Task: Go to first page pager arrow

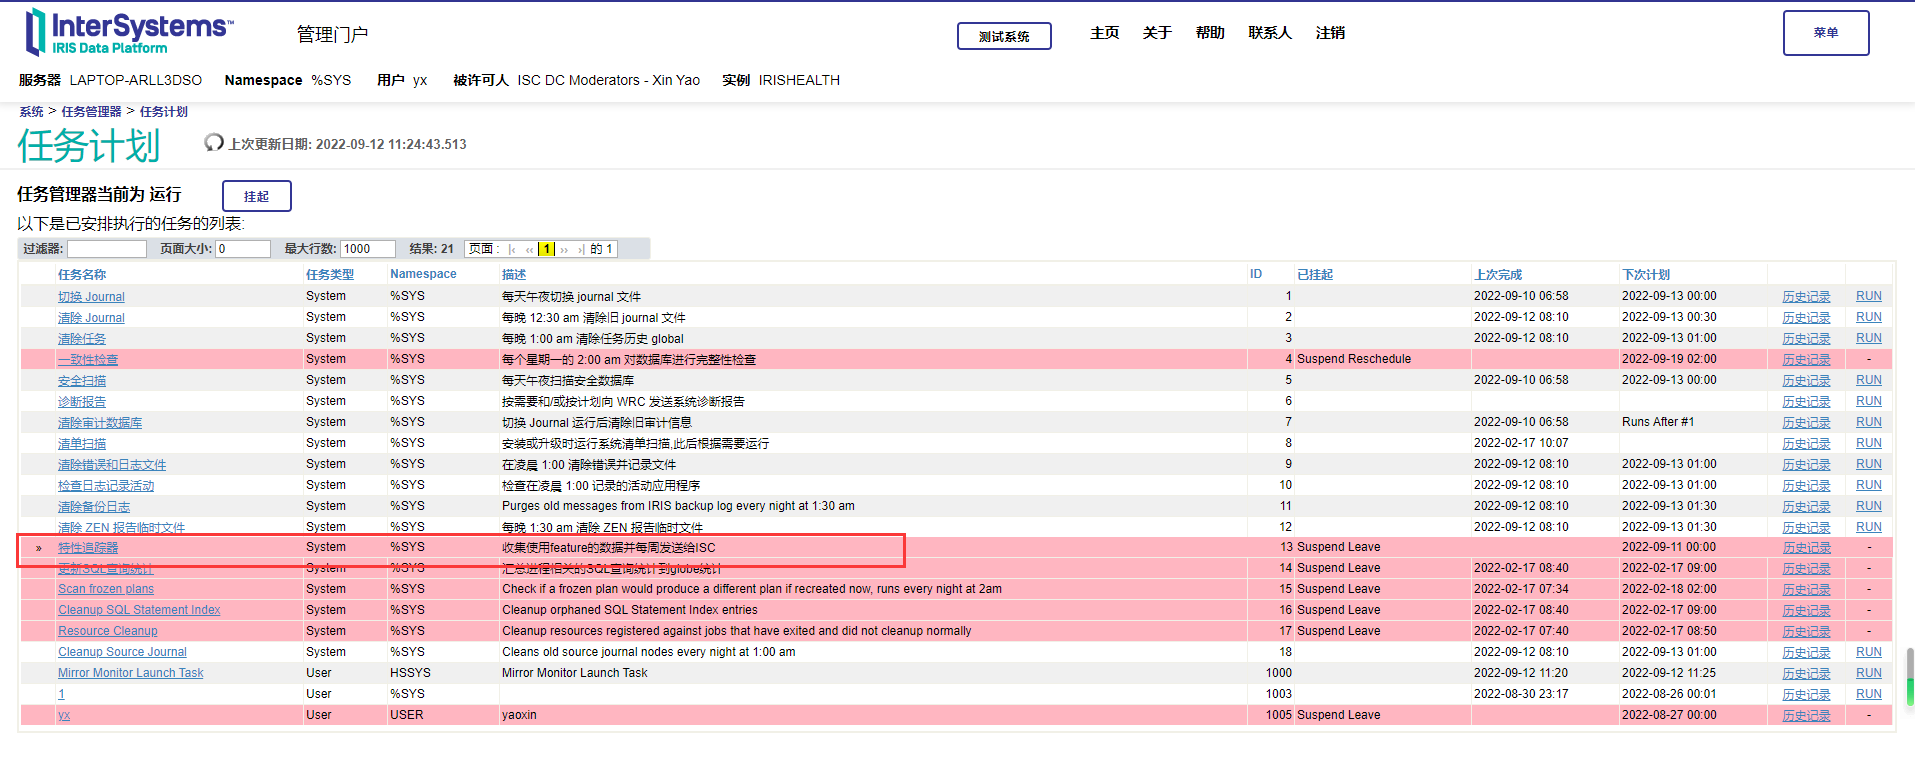Action: [512, 249]
